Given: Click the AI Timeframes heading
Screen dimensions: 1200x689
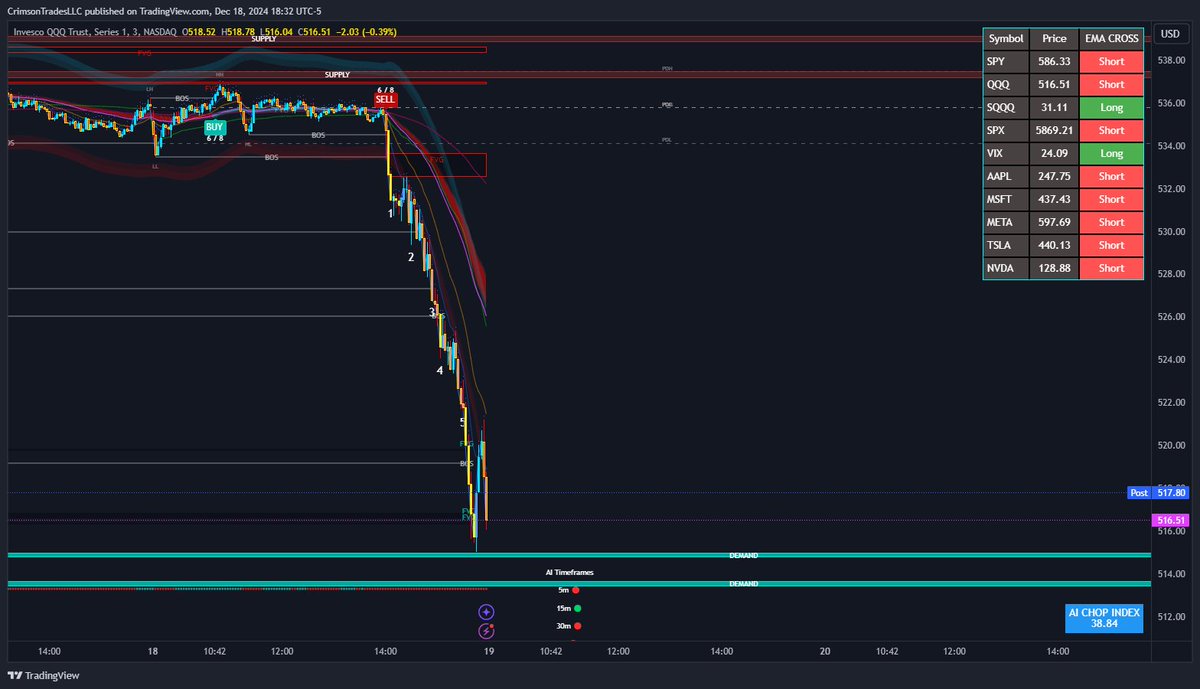Looking at the screenshot, I should [569, 572].
